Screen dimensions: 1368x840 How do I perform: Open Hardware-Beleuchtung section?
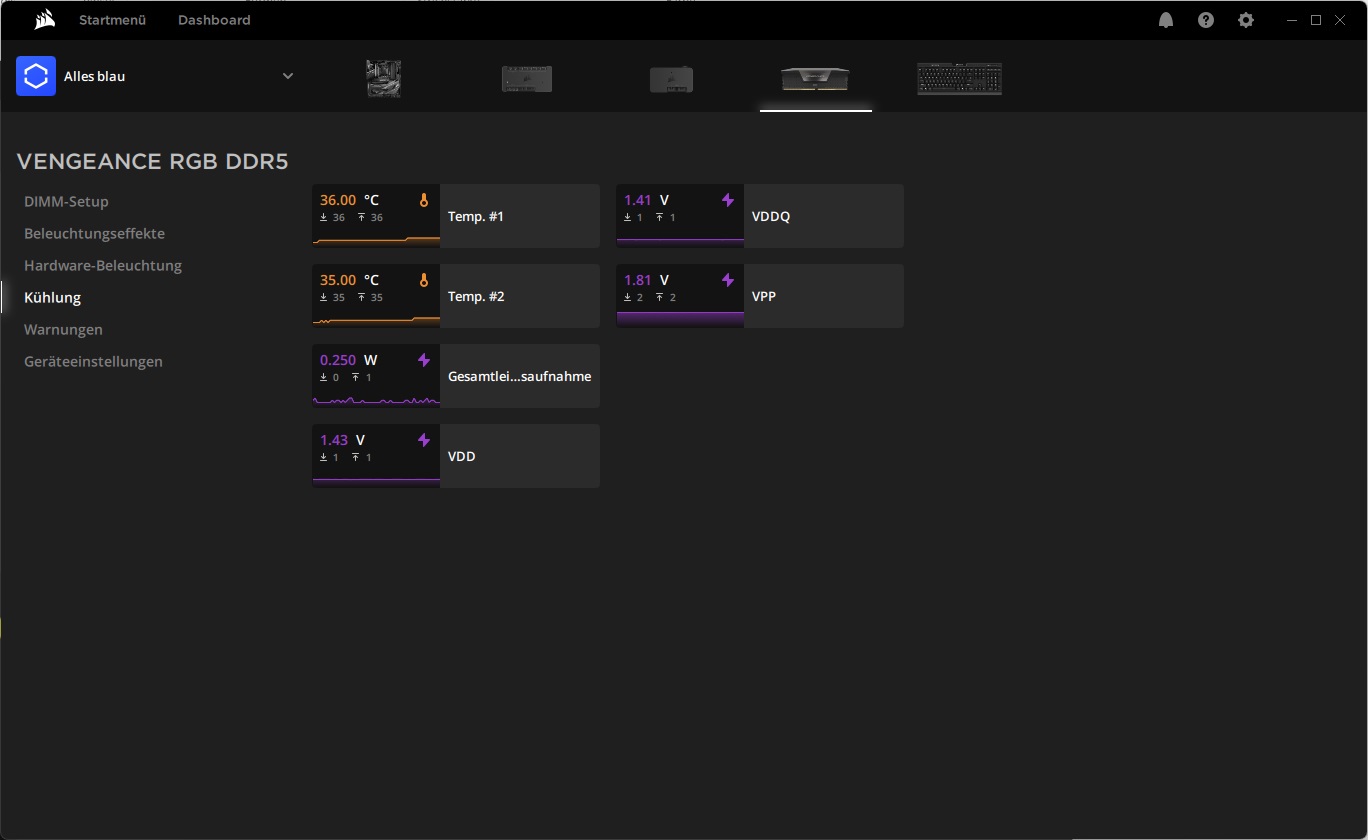point(103,265)
